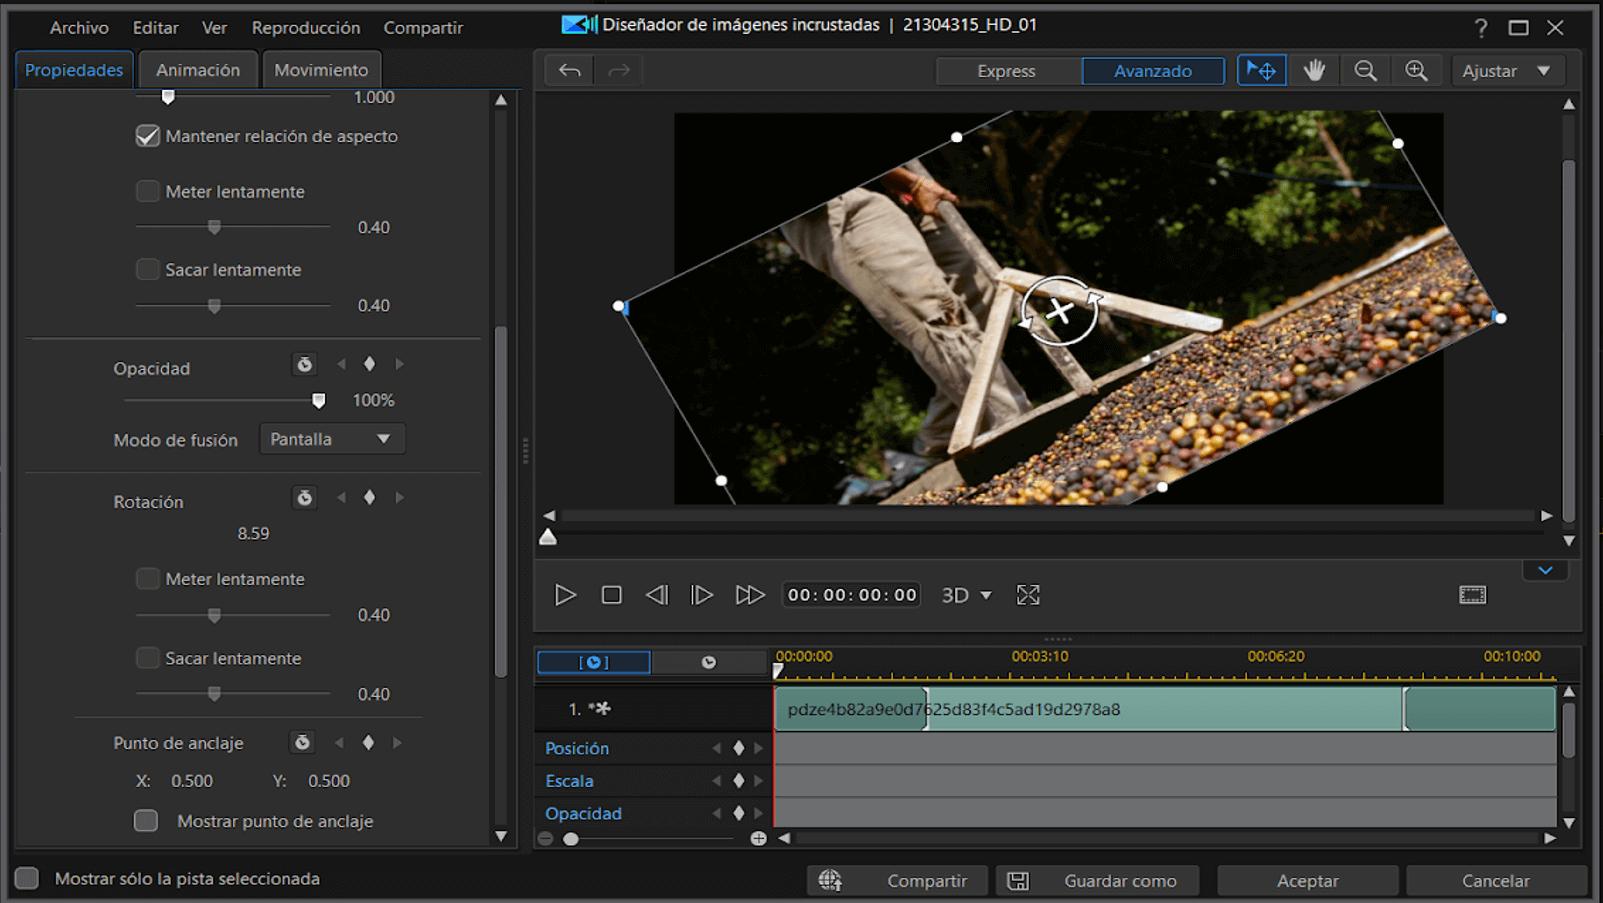Uncheck Mantener relación de aspecto
This screenshot has width=1603, height=903.
[x=146, y=135]
